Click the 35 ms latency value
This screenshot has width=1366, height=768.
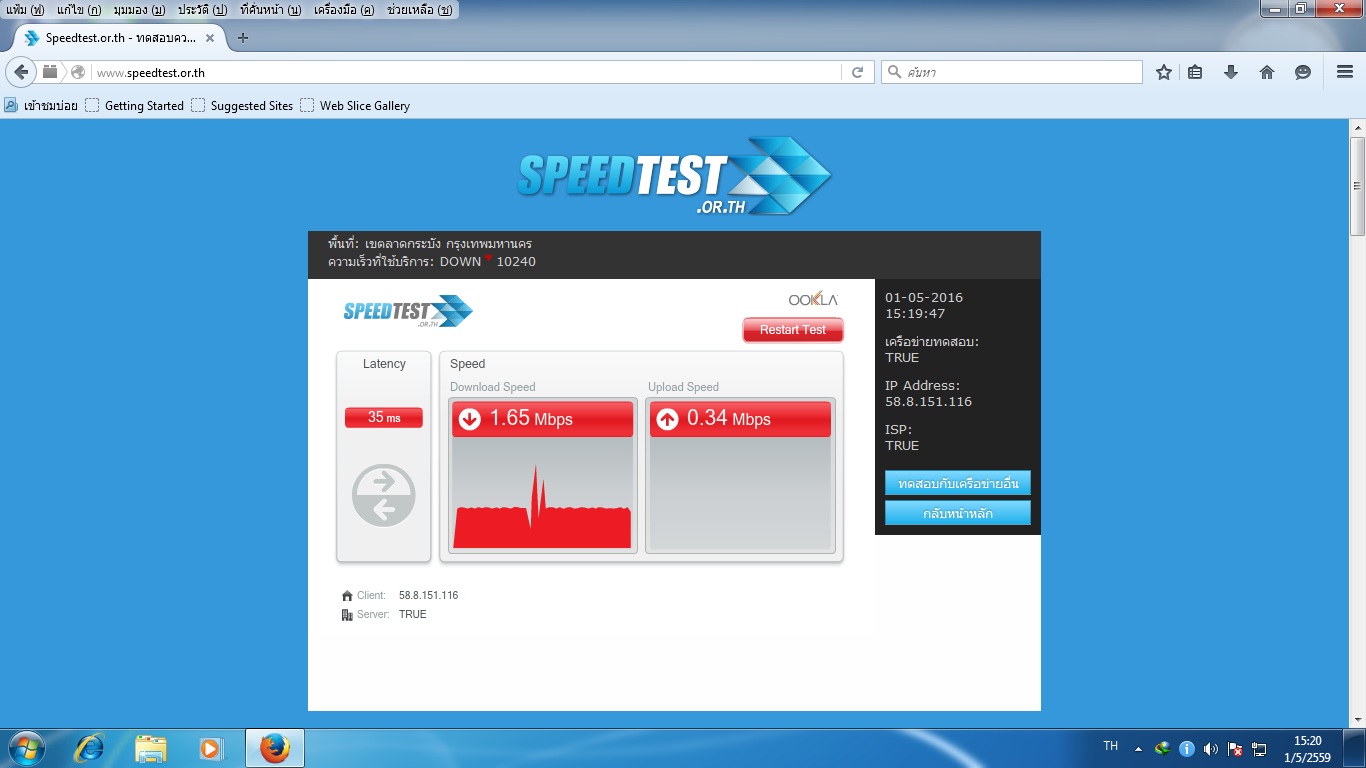384,417
